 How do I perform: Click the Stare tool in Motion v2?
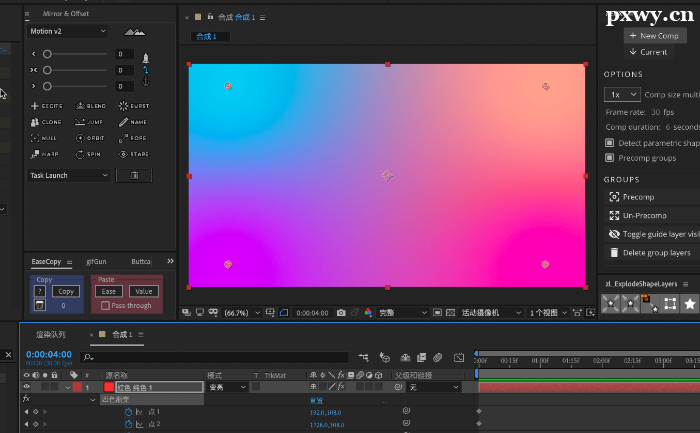133,154
